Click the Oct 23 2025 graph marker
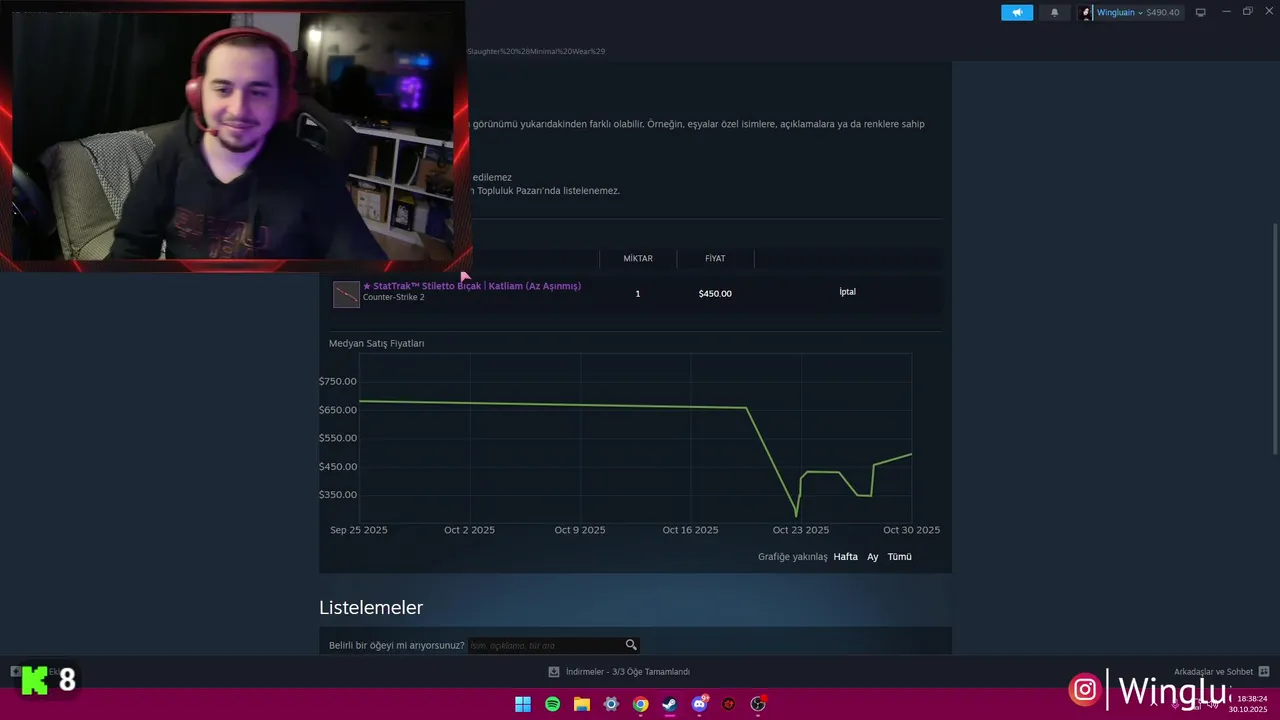The width and height of the screenshot is (1280, 720). (x=801, y=530)
